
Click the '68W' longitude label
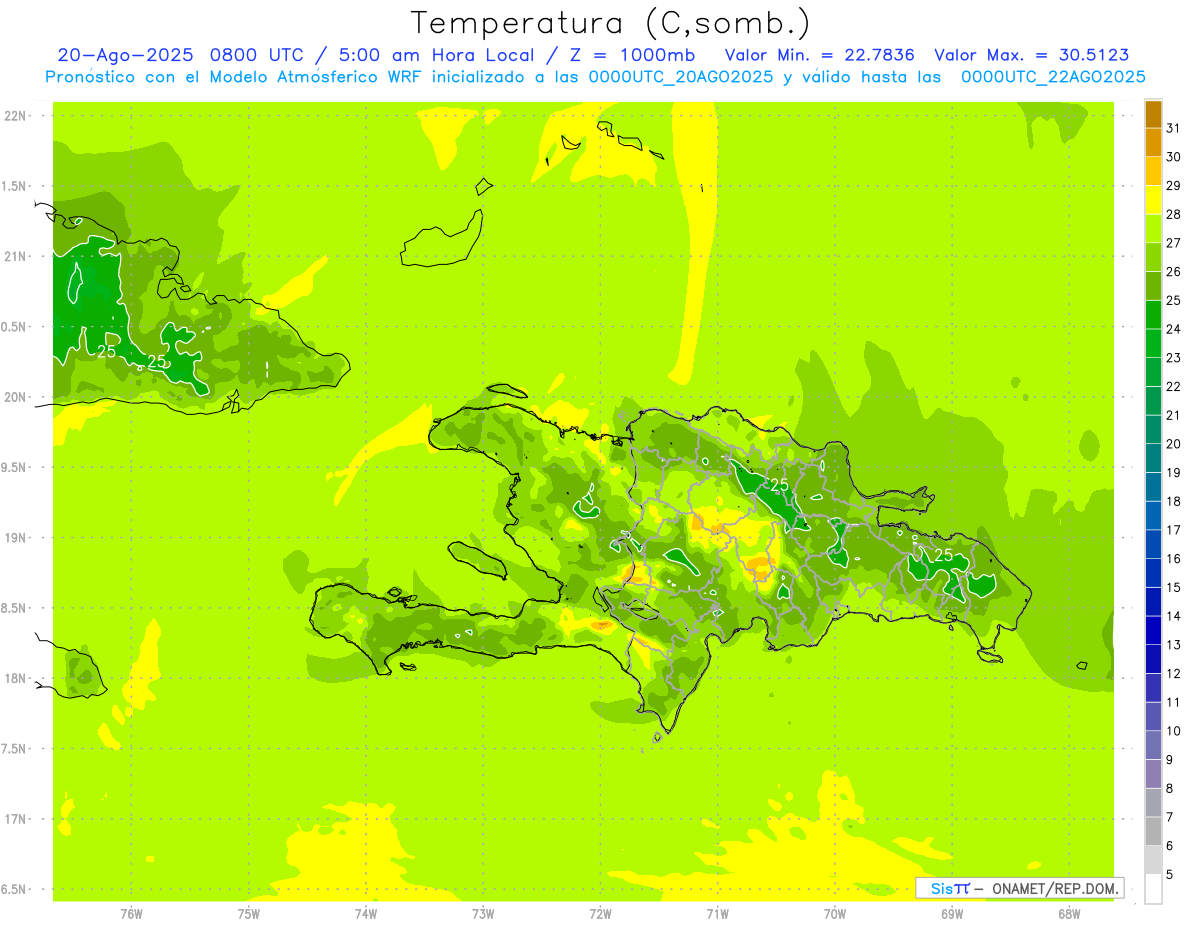pyautogui.click(x=1069, y=913)
